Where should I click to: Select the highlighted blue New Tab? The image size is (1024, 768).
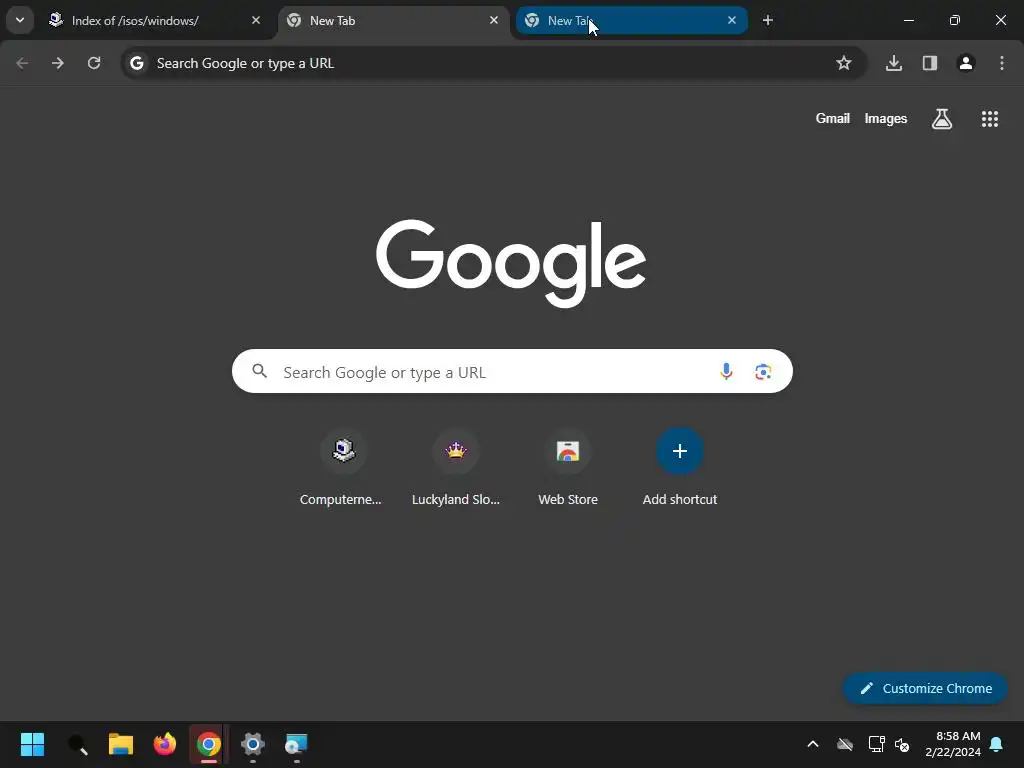point(632,20)
